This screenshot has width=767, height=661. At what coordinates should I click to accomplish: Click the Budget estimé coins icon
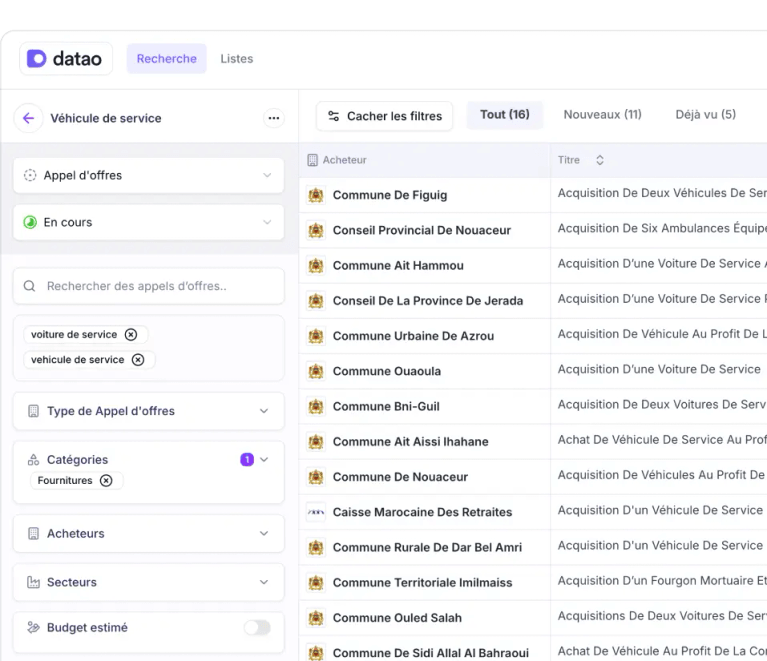click(x=33, y=627)
